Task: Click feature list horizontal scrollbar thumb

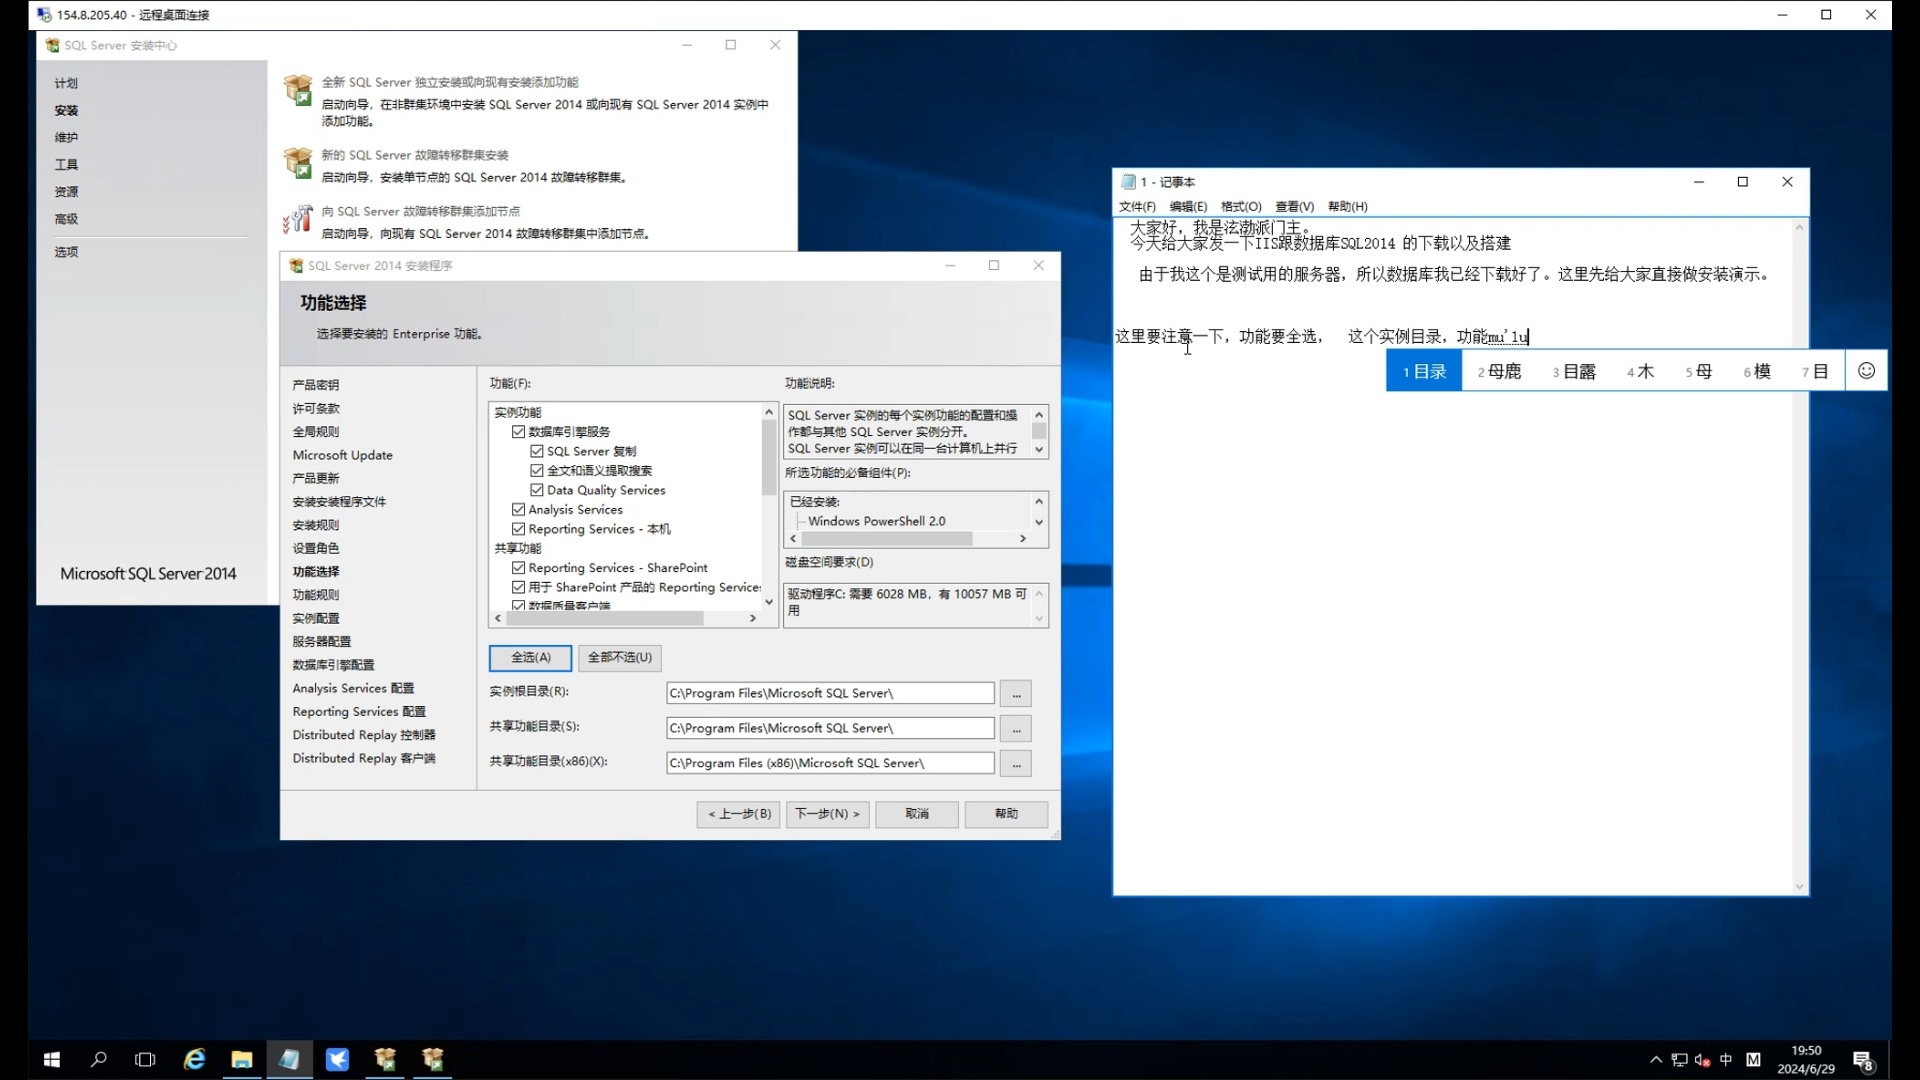Action: 604,619
